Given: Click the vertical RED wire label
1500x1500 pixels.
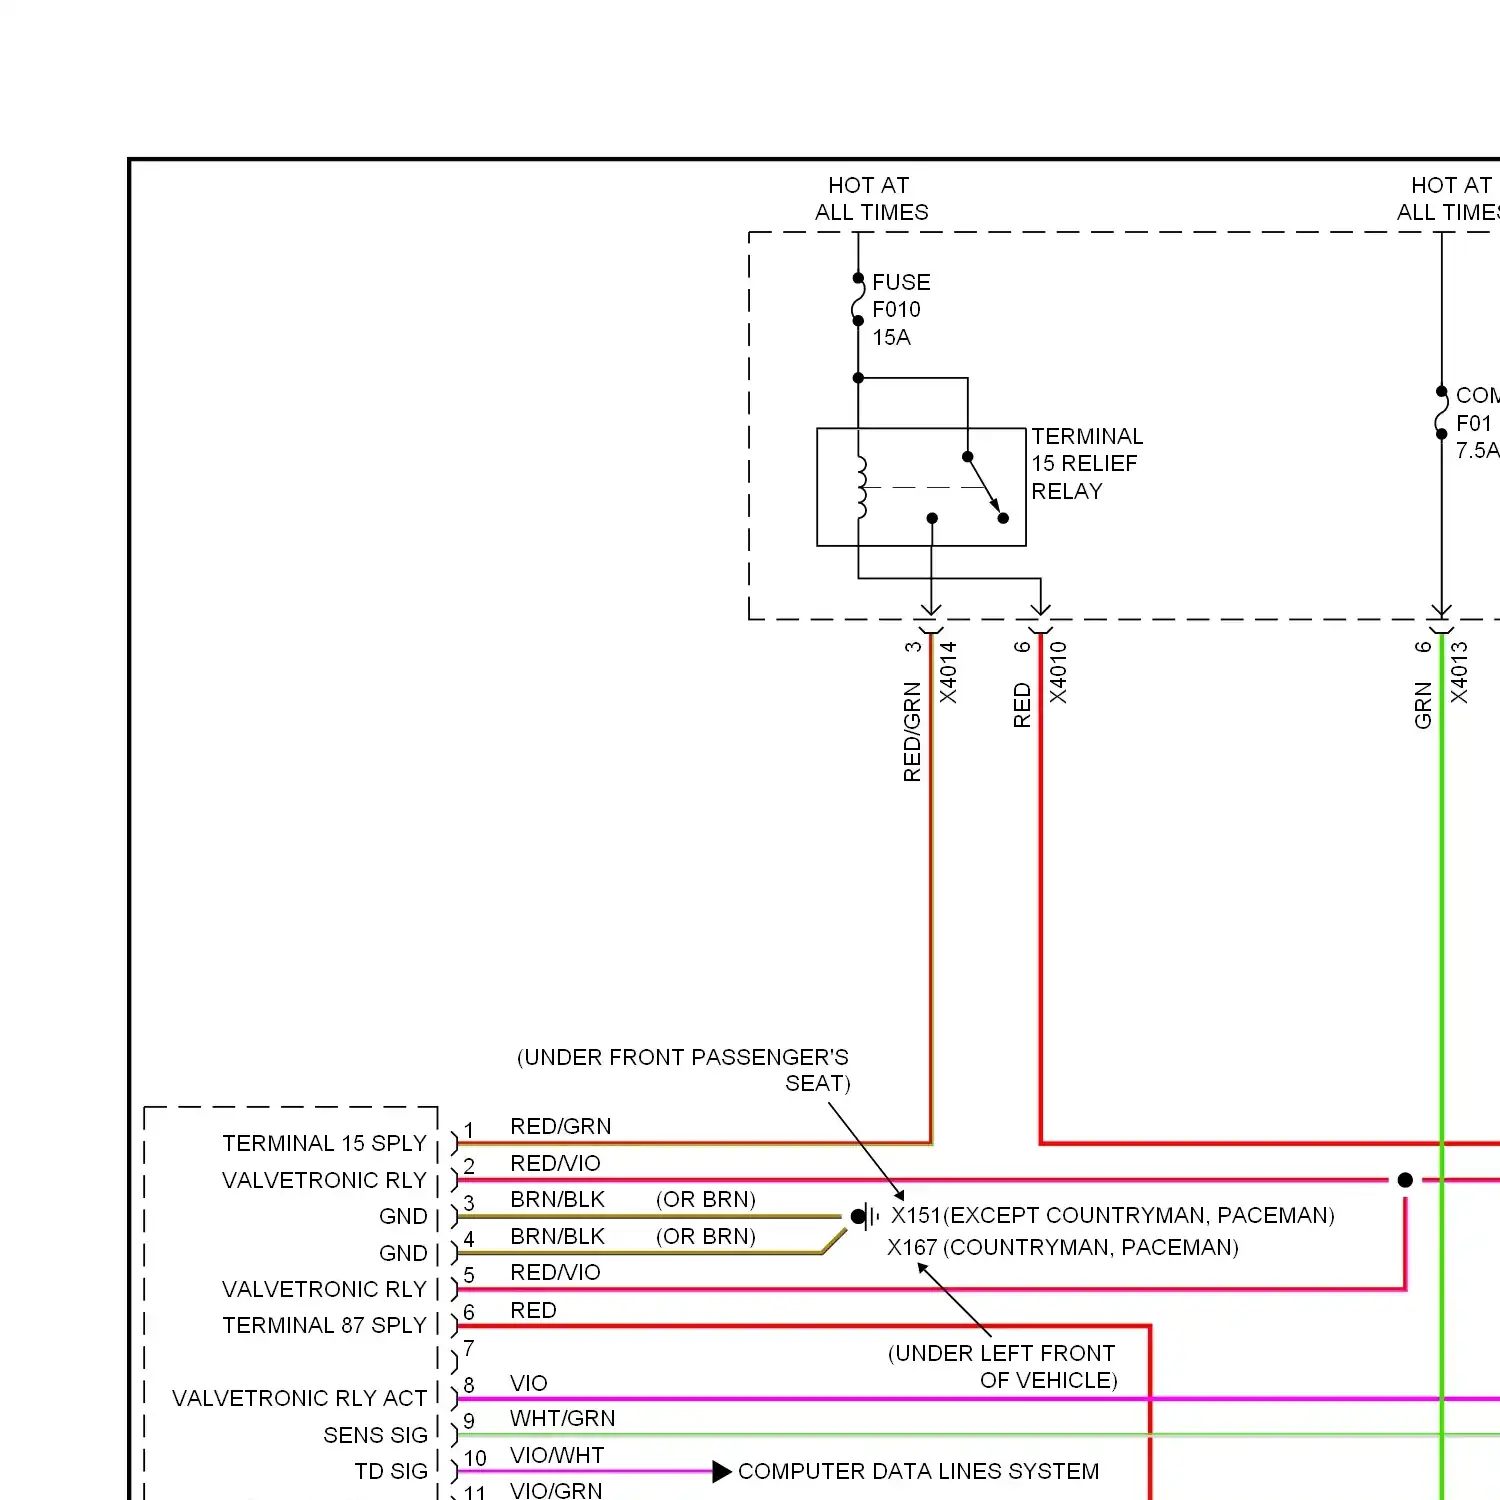Looking at the screenshot, I should point(1021,705).
